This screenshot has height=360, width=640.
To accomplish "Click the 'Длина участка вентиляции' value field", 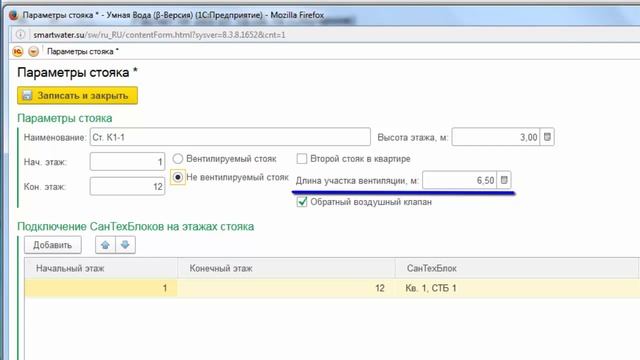I will point(460,180).
